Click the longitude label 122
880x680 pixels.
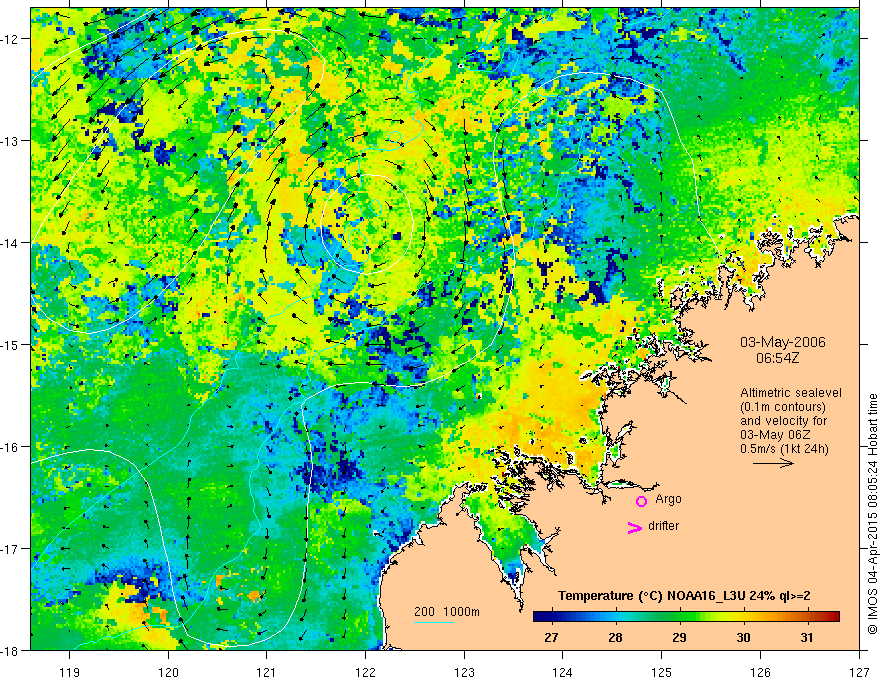click(365, 672)
